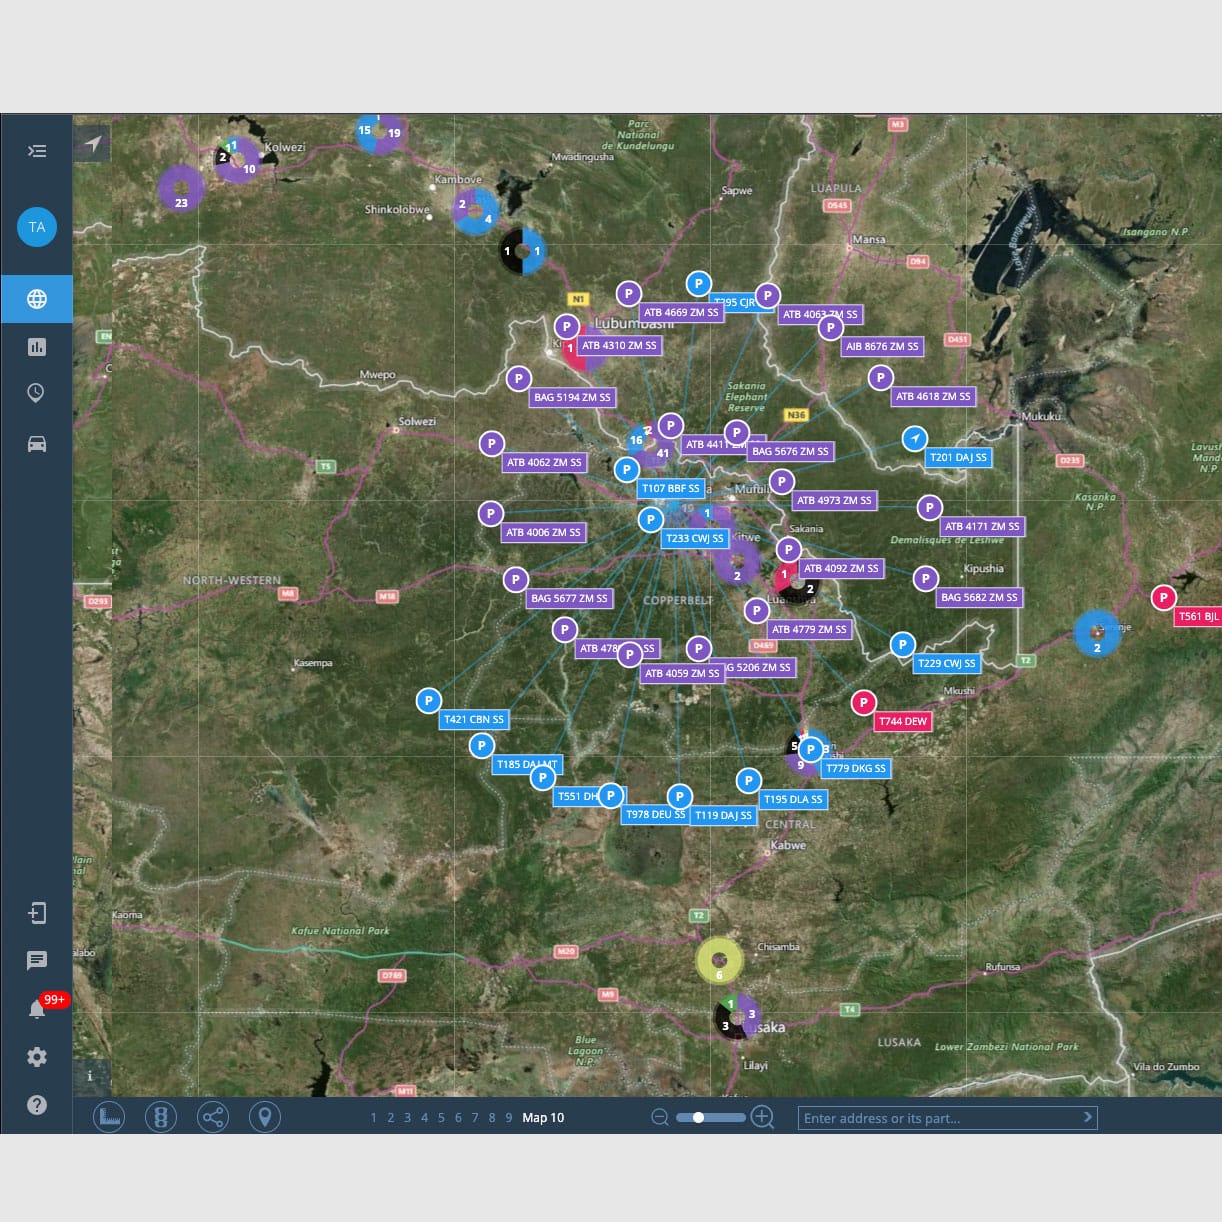Select the ruler measurement tool
Image resolution: width=1222 pixels, height=1222 pixels.
click(109, 1117)
